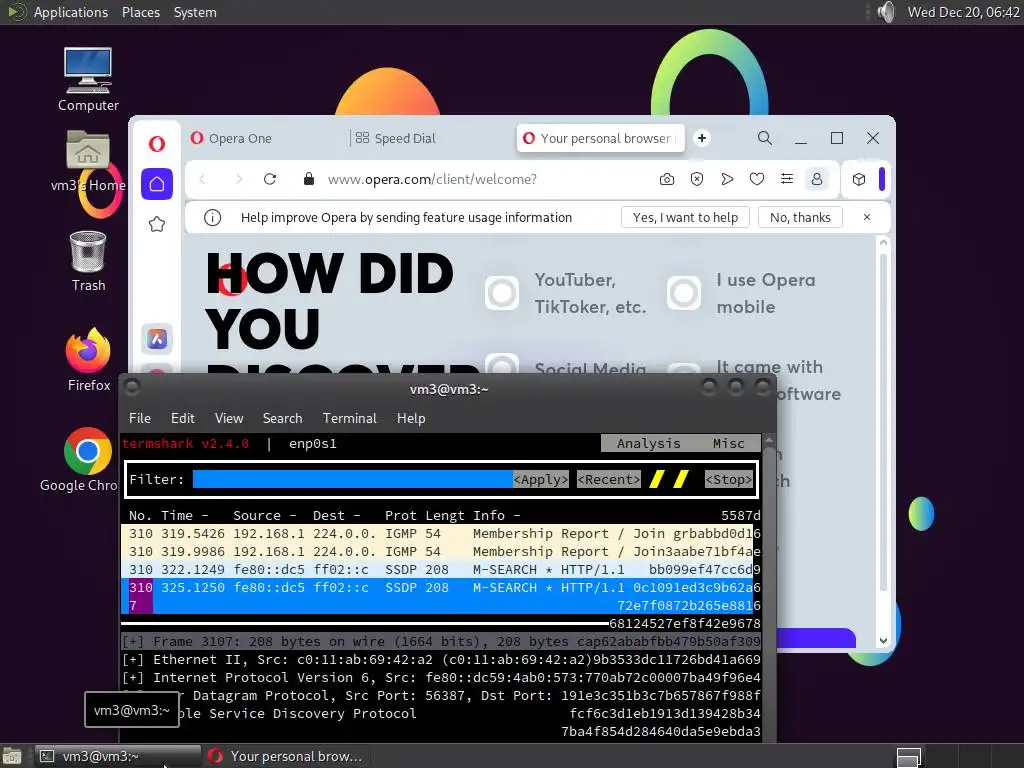Take a snapshot with camera icon
Screen dimensions: 1024x768
click(x=667, y=179)
